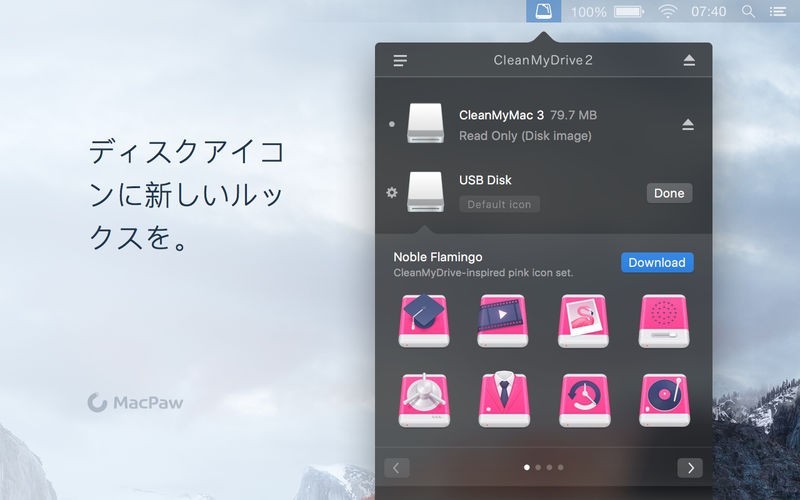This screenshot has width=800, height=500.
Task: Open the CleanMyDrive hamburger menu
Action: 400,60
